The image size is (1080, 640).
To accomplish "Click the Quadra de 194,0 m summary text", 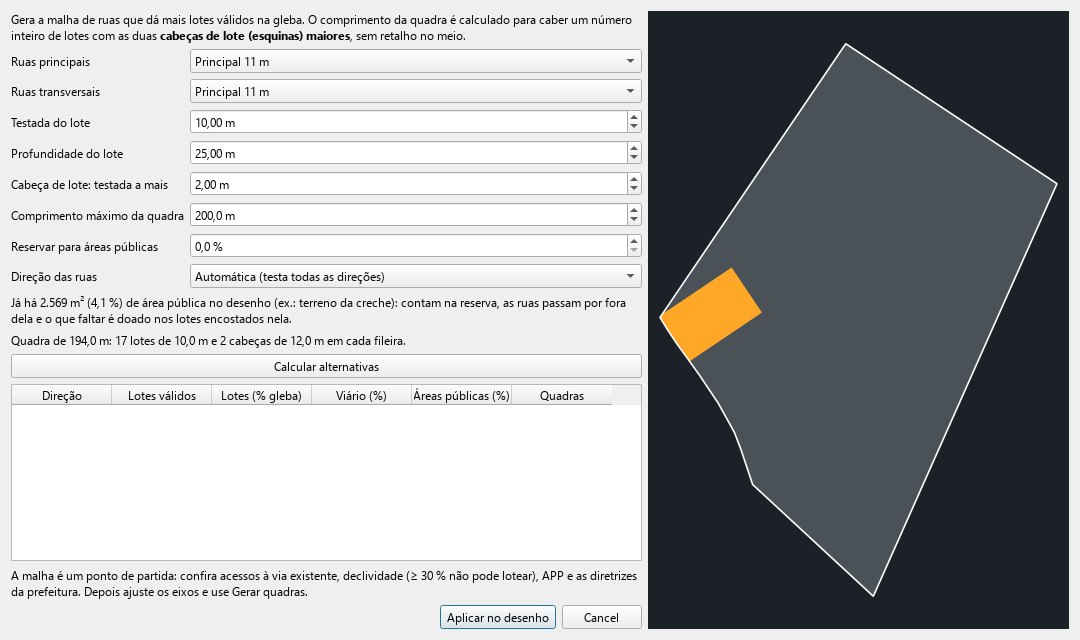I will pyautogui.click(x=208, y=340).
